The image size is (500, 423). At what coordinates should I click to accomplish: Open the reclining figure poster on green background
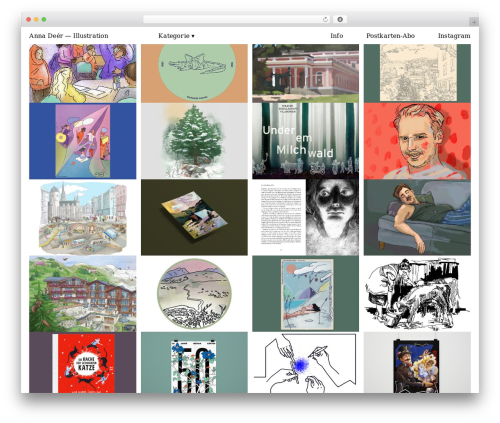306,294
